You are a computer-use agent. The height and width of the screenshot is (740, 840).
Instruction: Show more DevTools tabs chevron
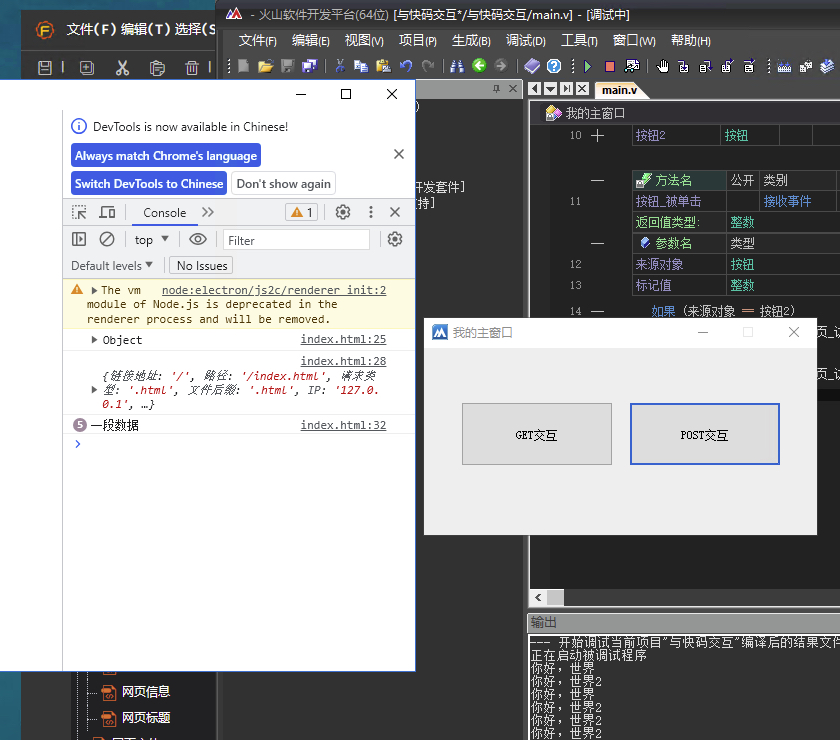click(x=208, y=212)
